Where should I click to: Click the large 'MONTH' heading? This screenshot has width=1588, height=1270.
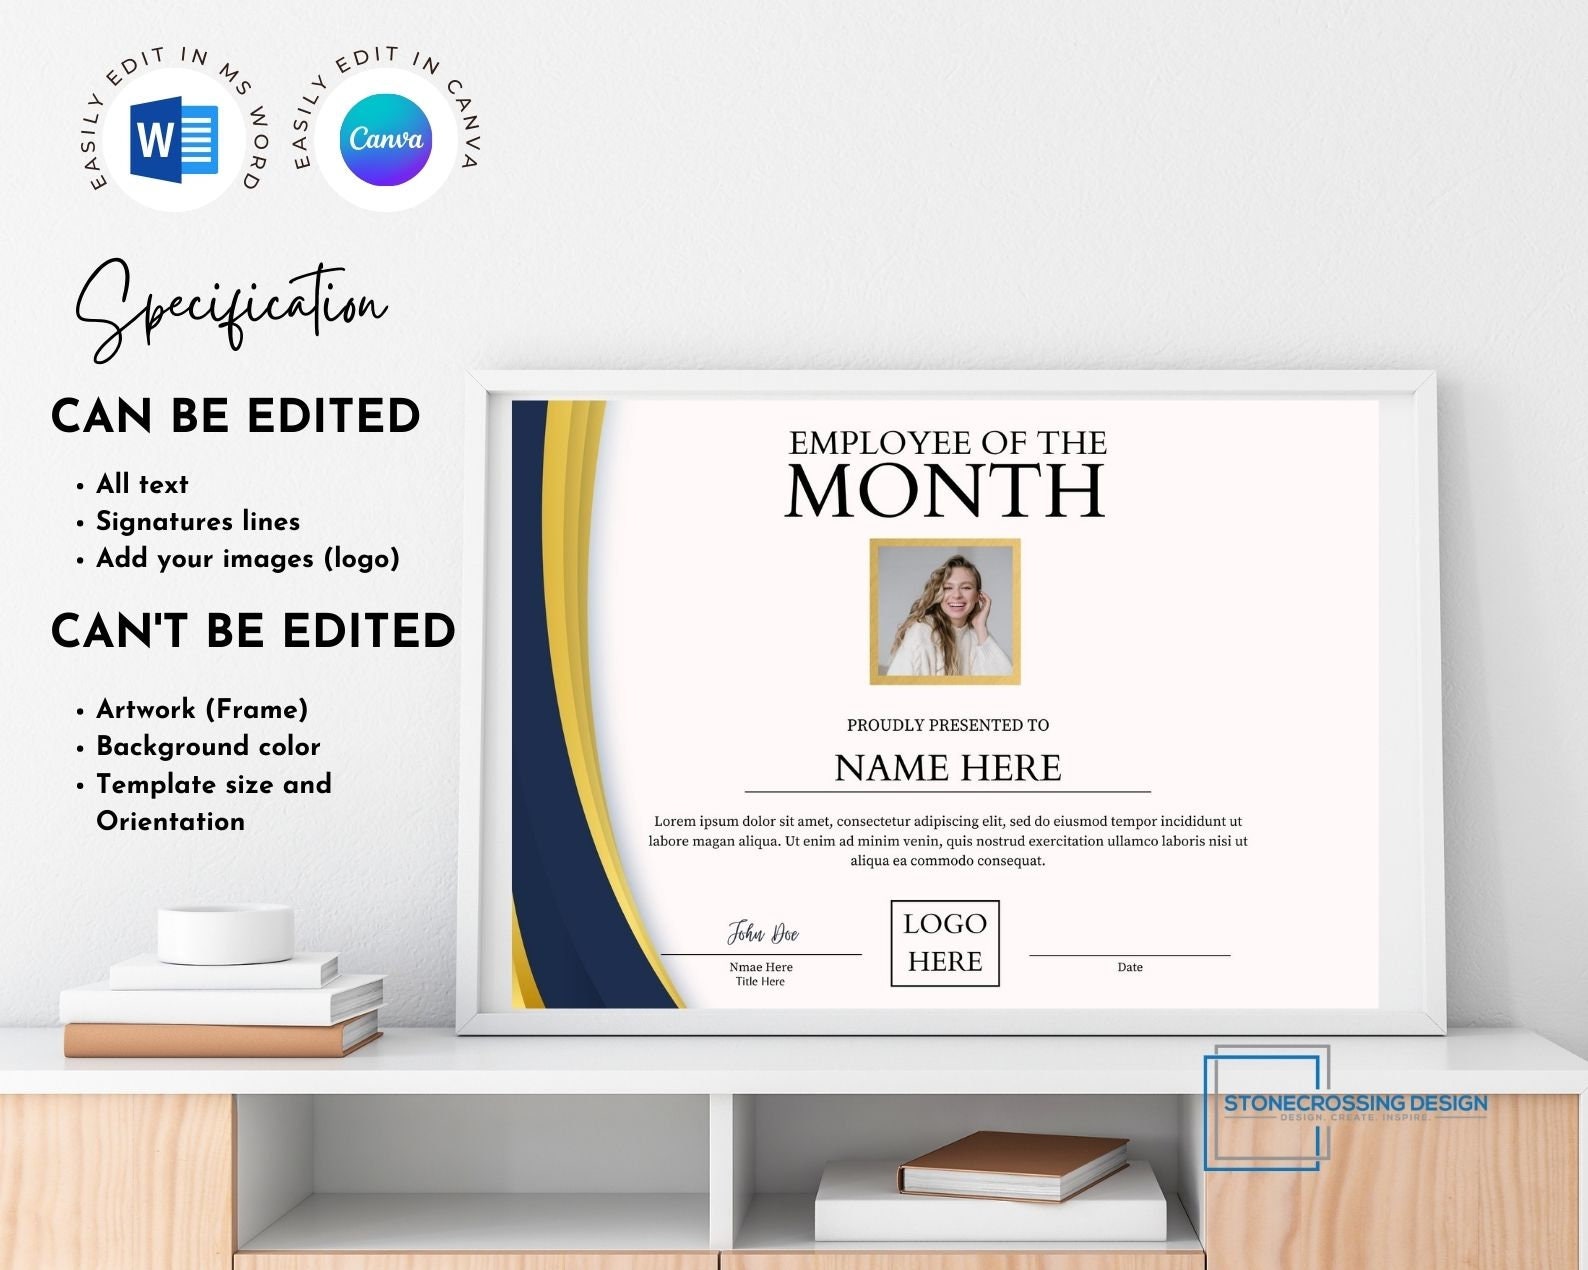coord(945,491)
